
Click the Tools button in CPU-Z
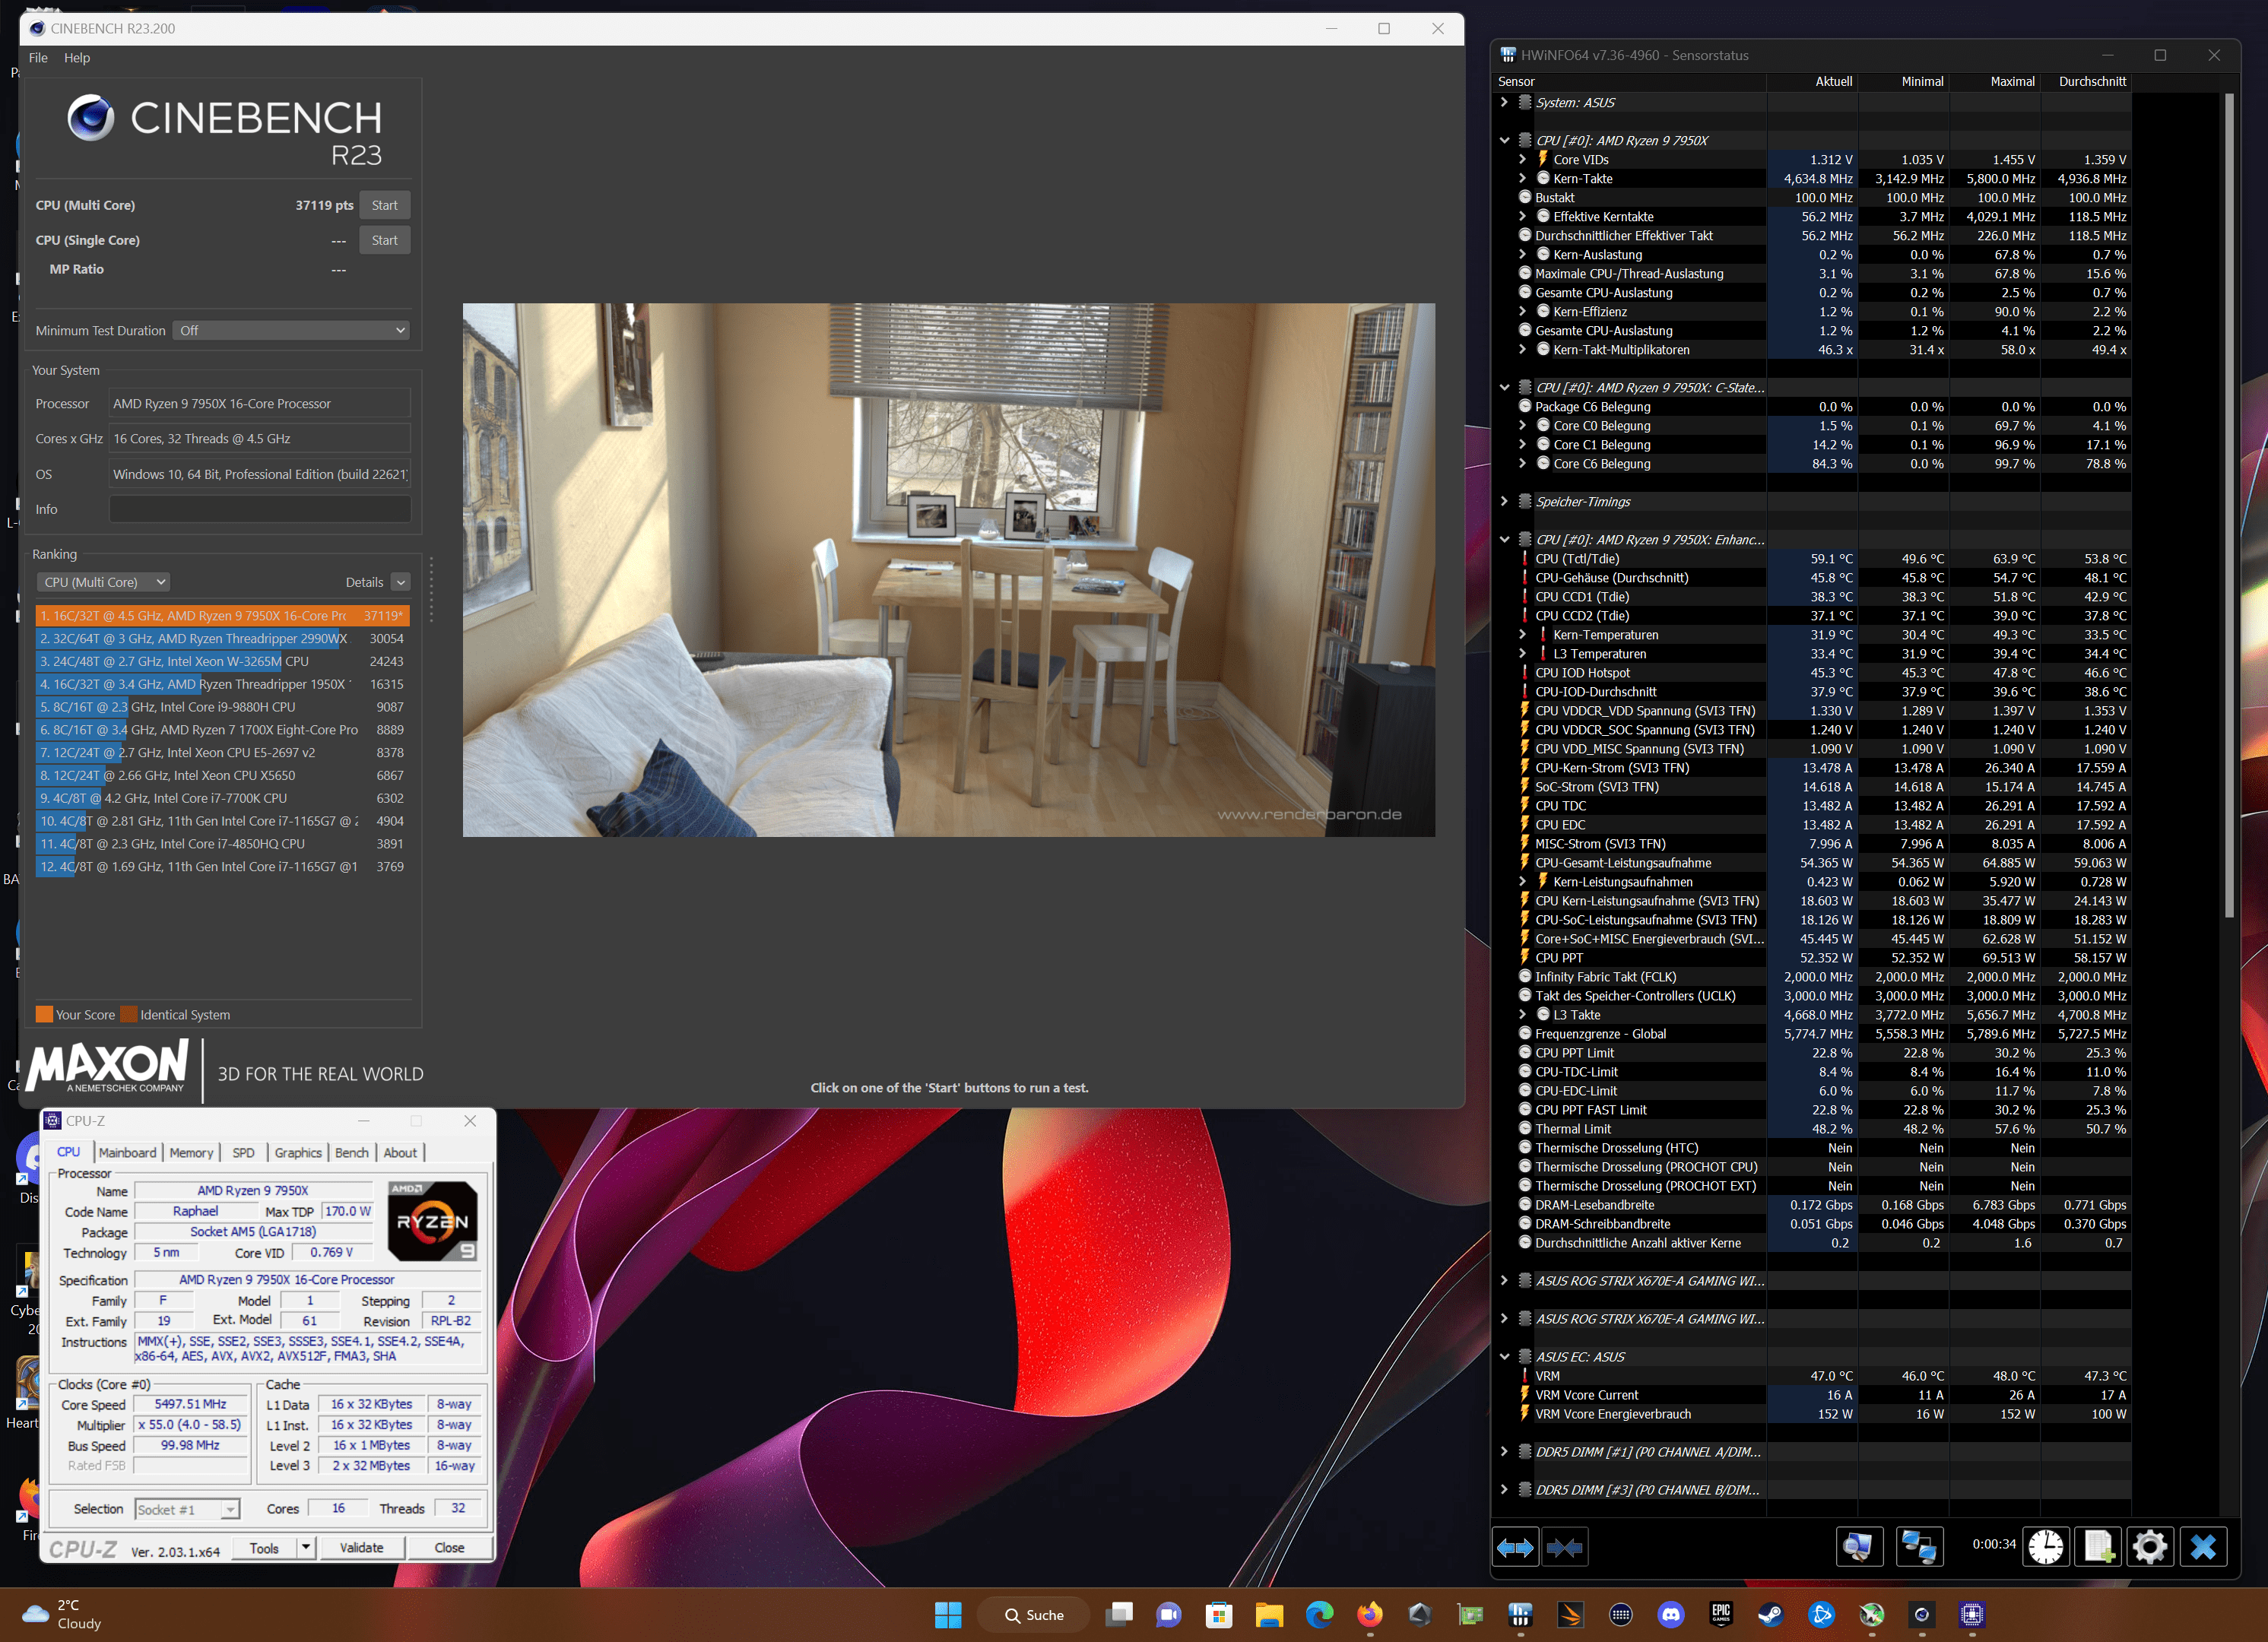point(264,1548)
